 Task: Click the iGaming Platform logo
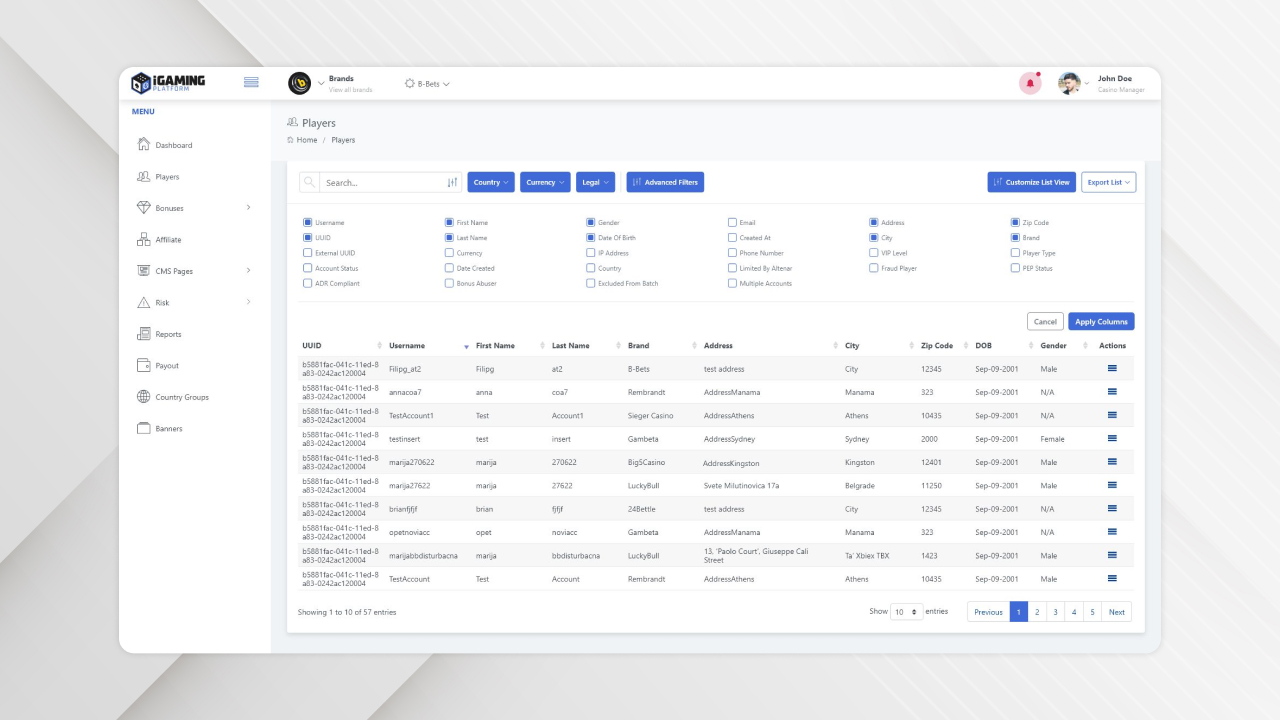point(168,83)
